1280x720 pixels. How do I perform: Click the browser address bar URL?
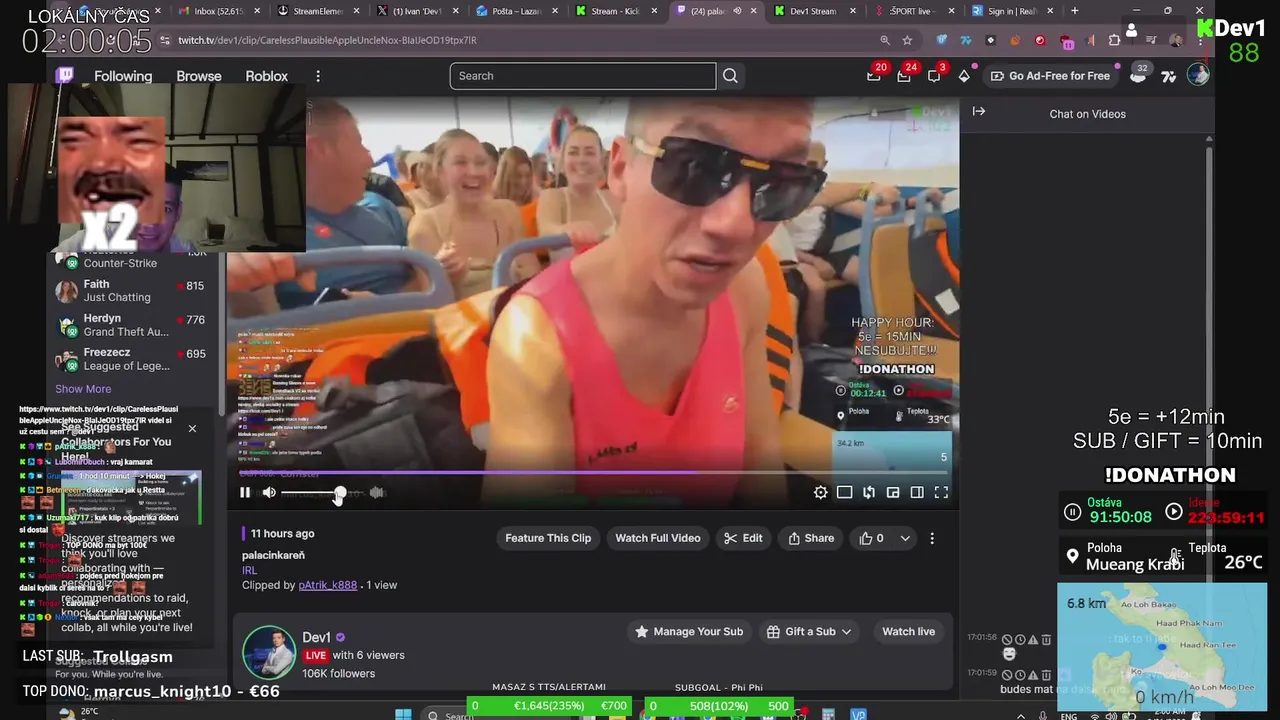(328, 40)
